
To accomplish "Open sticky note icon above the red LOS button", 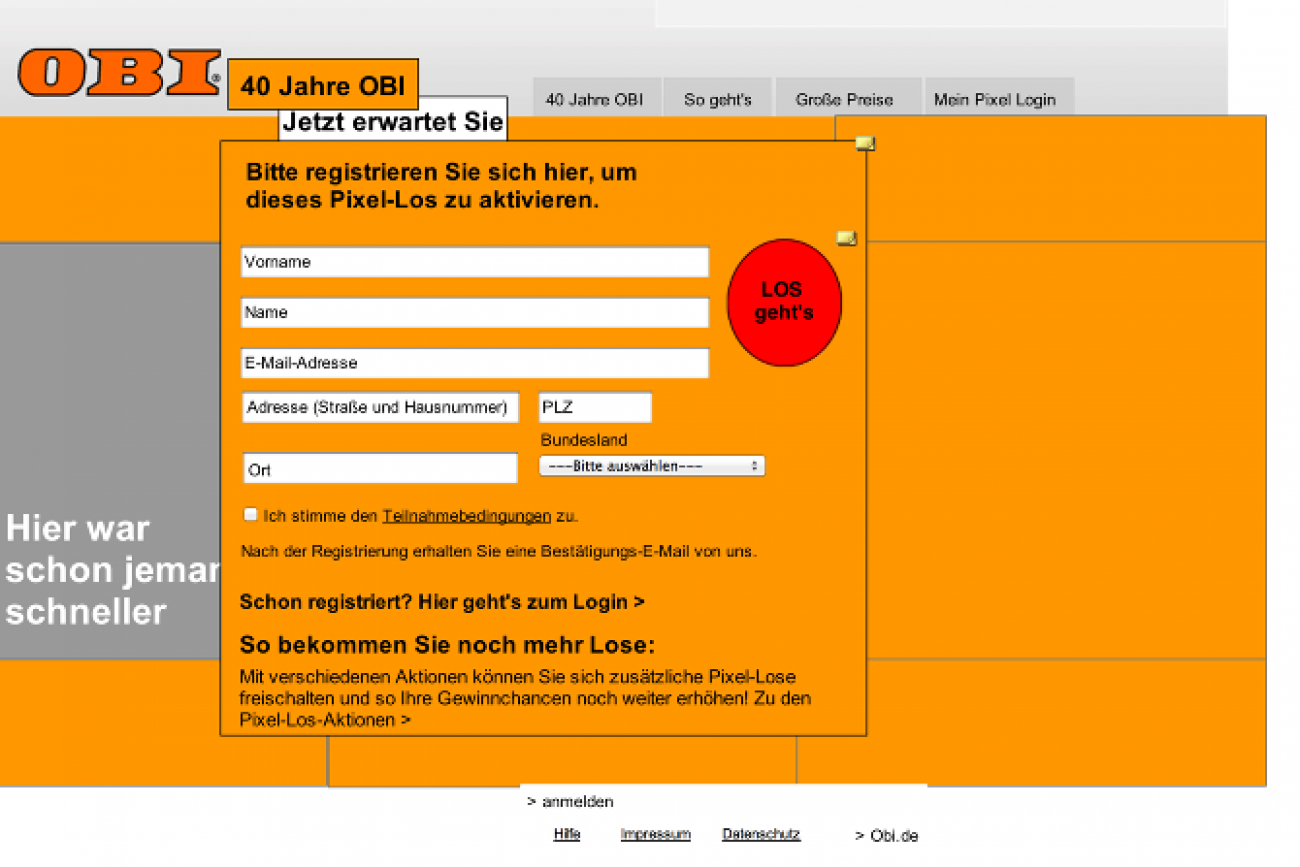I will point(846,238).
